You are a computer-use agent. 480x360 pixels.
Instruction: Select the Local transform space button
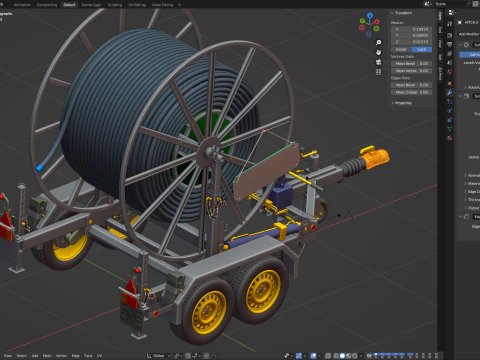click(x=422, y=49)
